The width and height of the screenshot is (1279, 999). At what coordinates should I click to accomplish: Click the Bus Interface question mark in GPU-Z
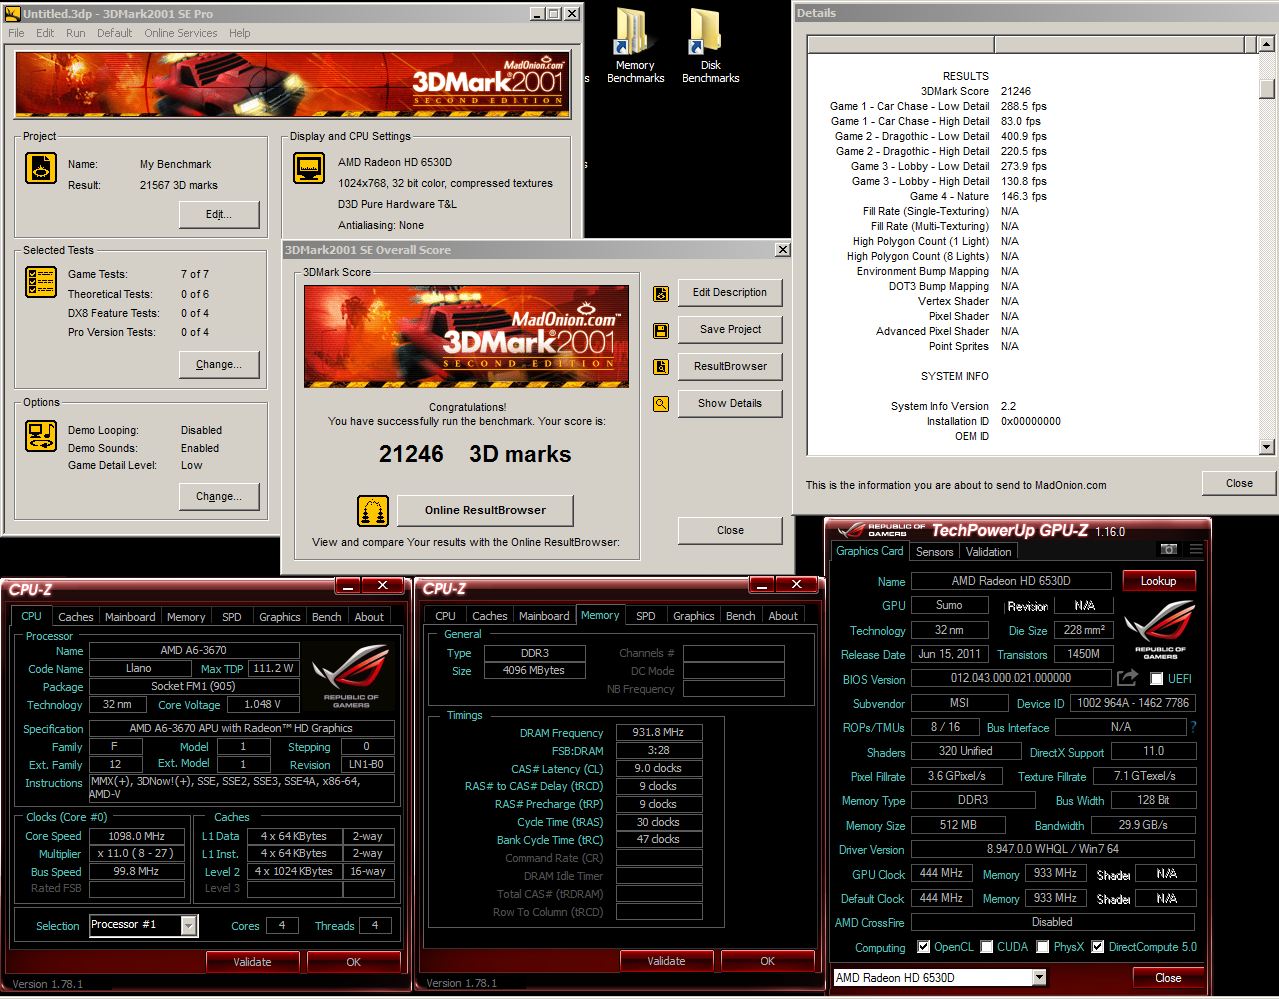click(x=1193, y=727)
